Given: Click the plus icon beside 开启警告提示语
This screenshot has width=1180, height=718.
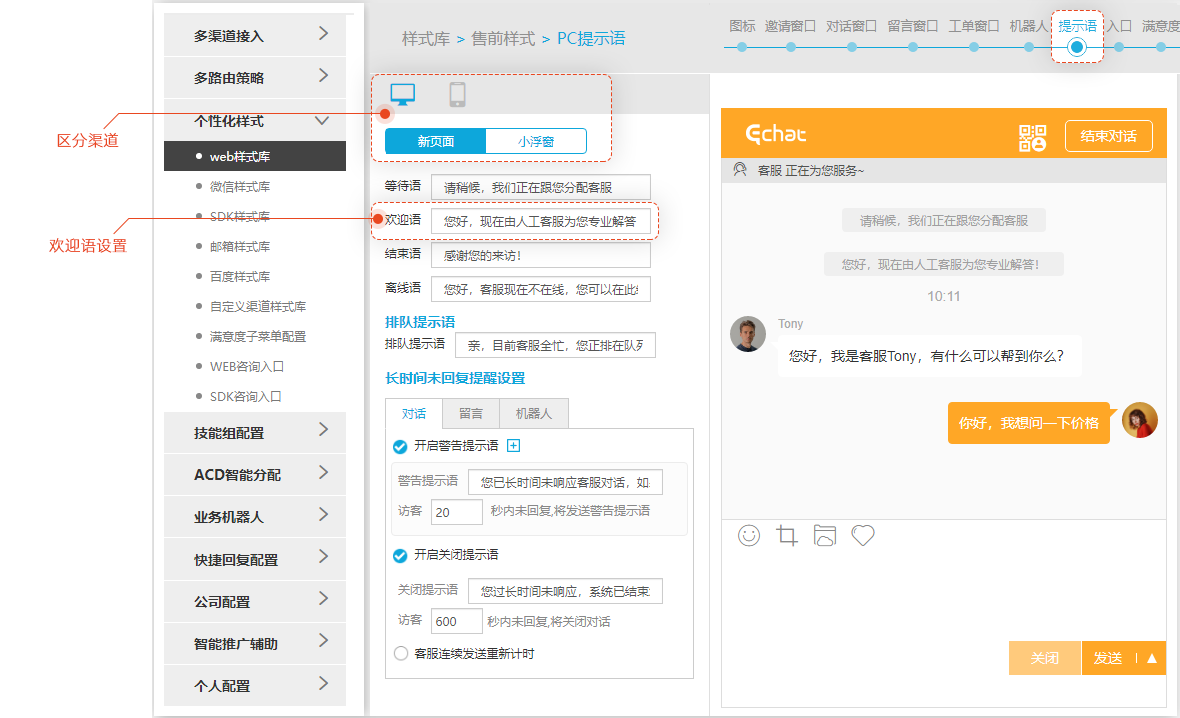Looking at the screenshot, I should pyautogui.click(x=514, y=446).
